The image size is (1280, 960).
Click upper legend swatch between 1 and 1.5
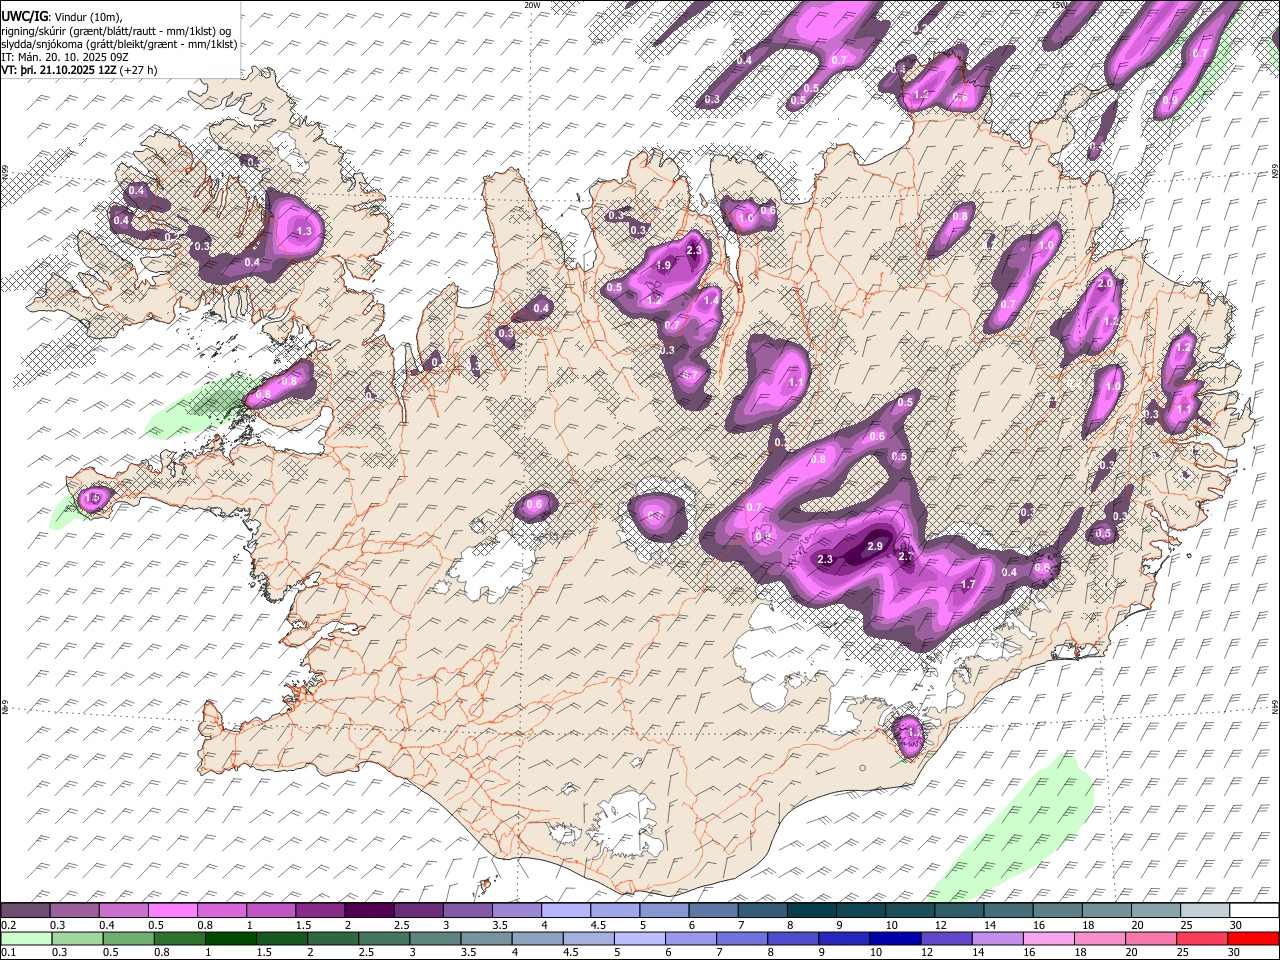pos(272,910)
